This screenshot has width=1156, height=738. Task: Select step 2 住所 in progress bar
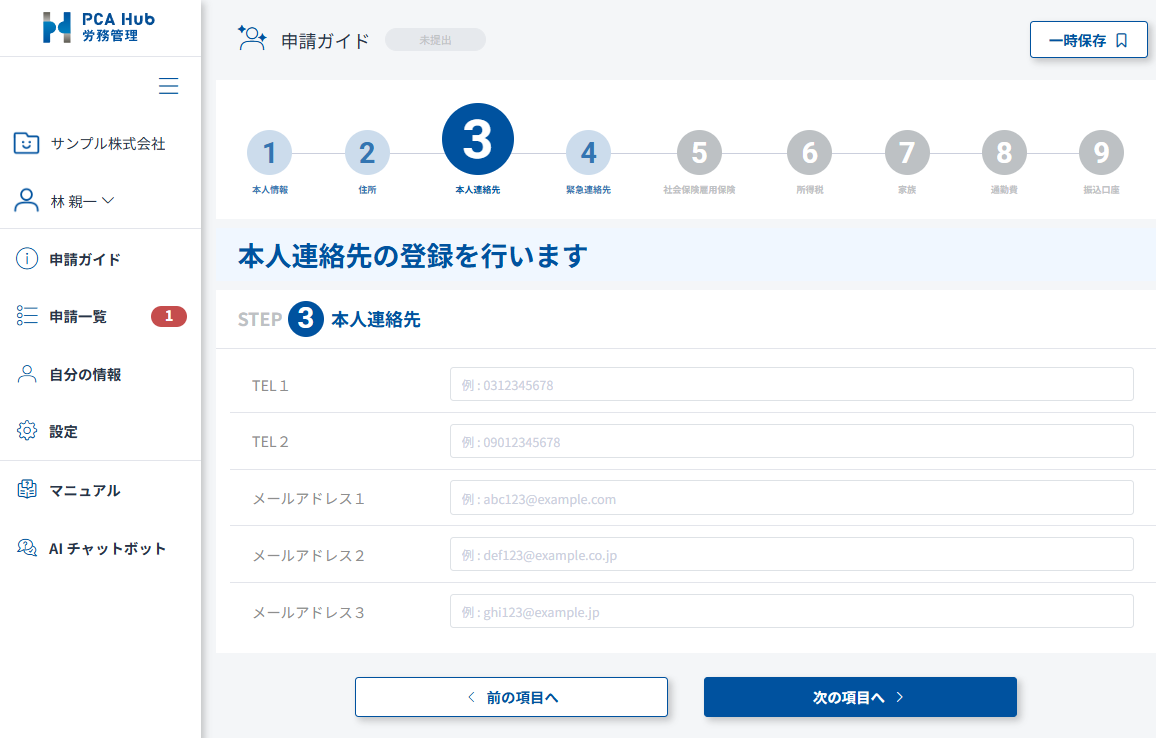coord(367,150)
